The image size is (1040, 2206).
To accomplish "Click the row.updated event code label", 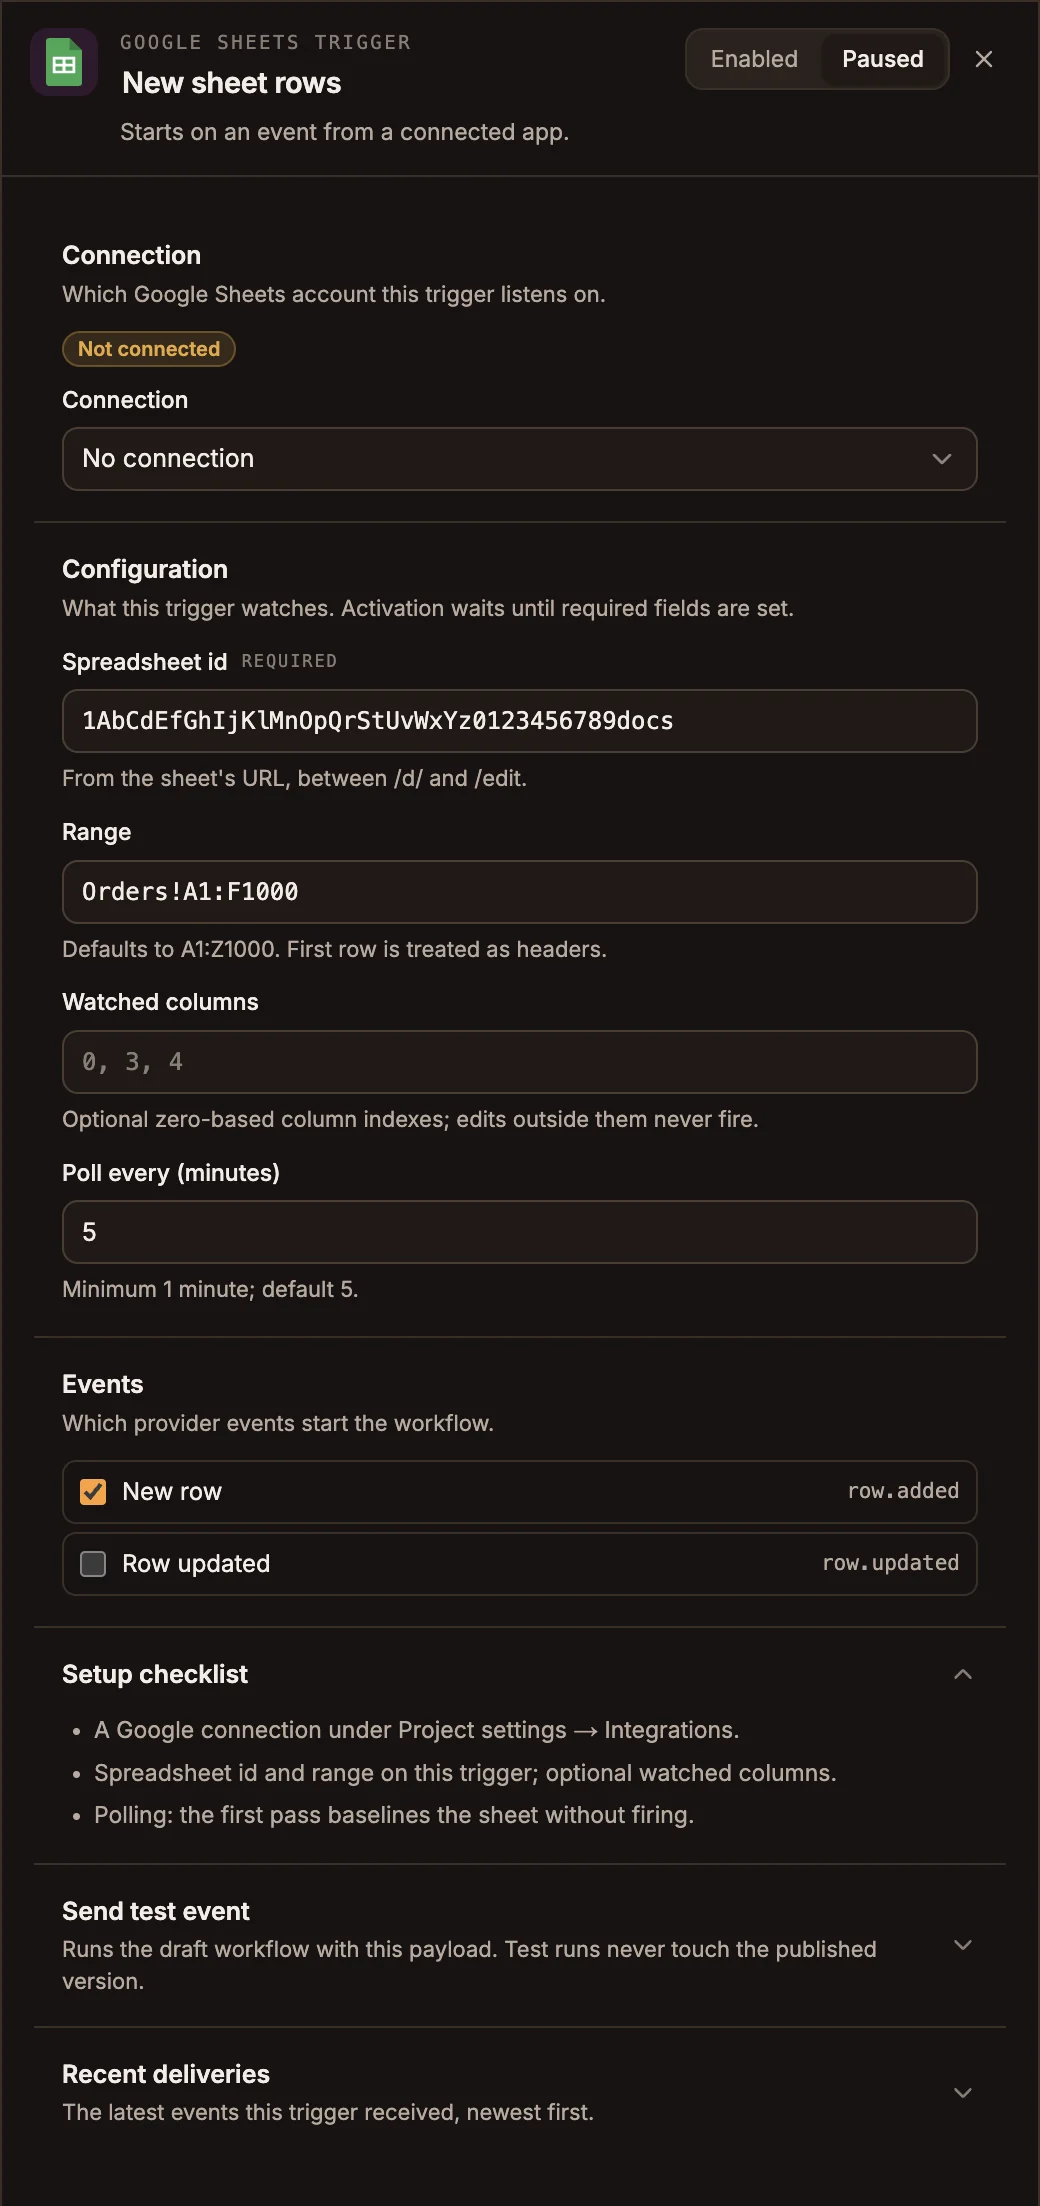I will pos(890,1563).
